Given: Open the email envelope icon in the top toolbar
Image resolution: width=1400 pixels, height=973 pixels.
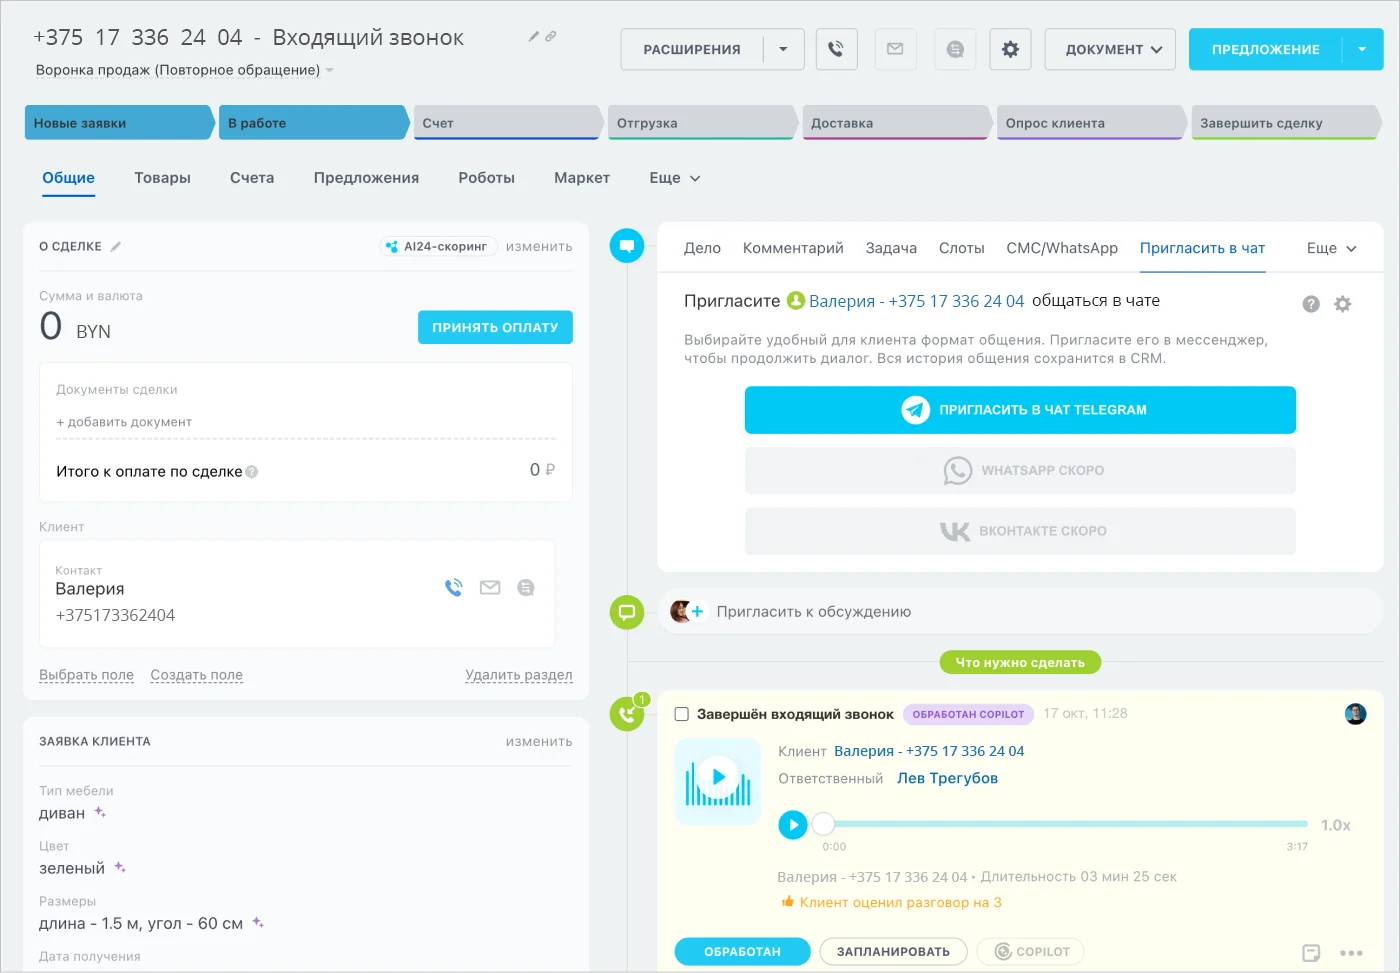Looking at the screenshot, I should click(896, 49).
